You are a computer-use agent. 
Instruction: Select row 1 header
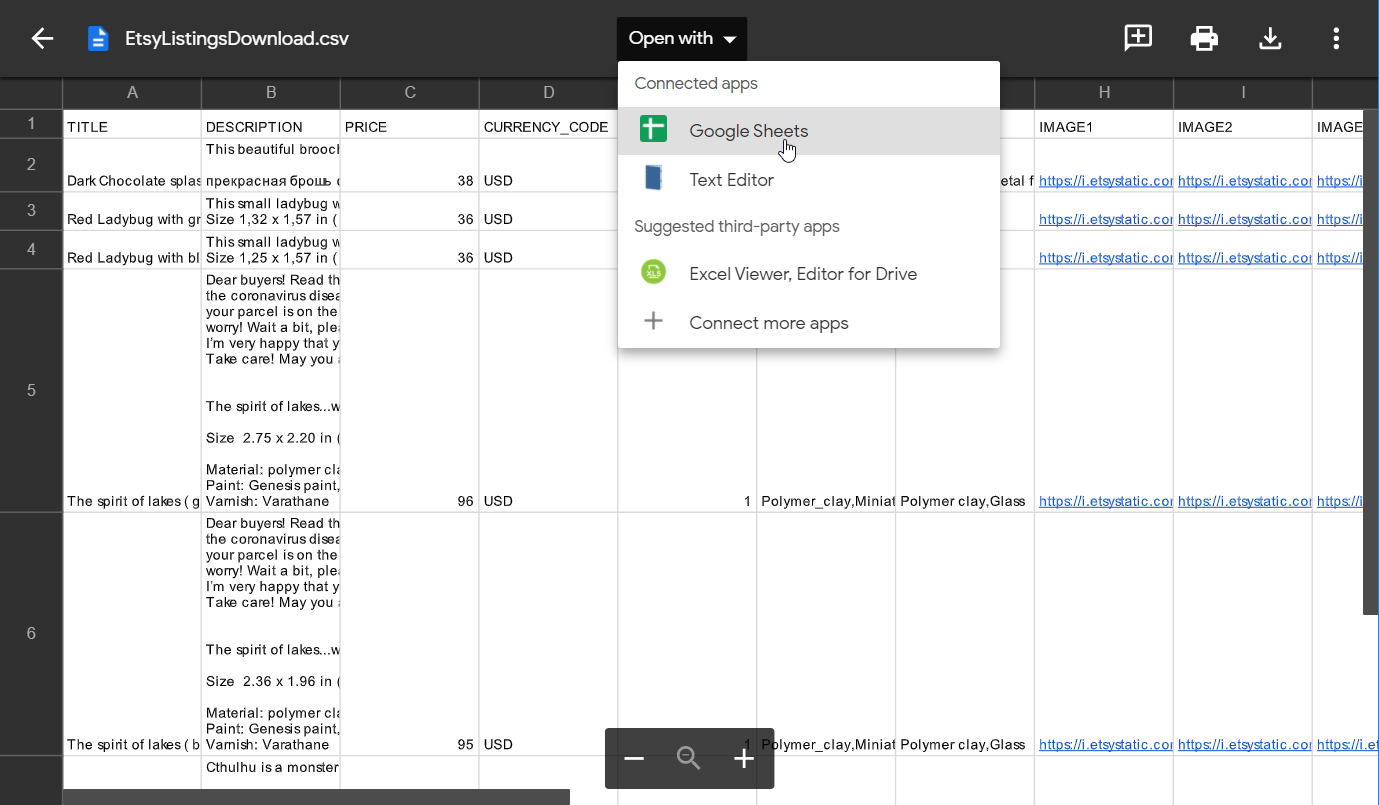point(31,124)
